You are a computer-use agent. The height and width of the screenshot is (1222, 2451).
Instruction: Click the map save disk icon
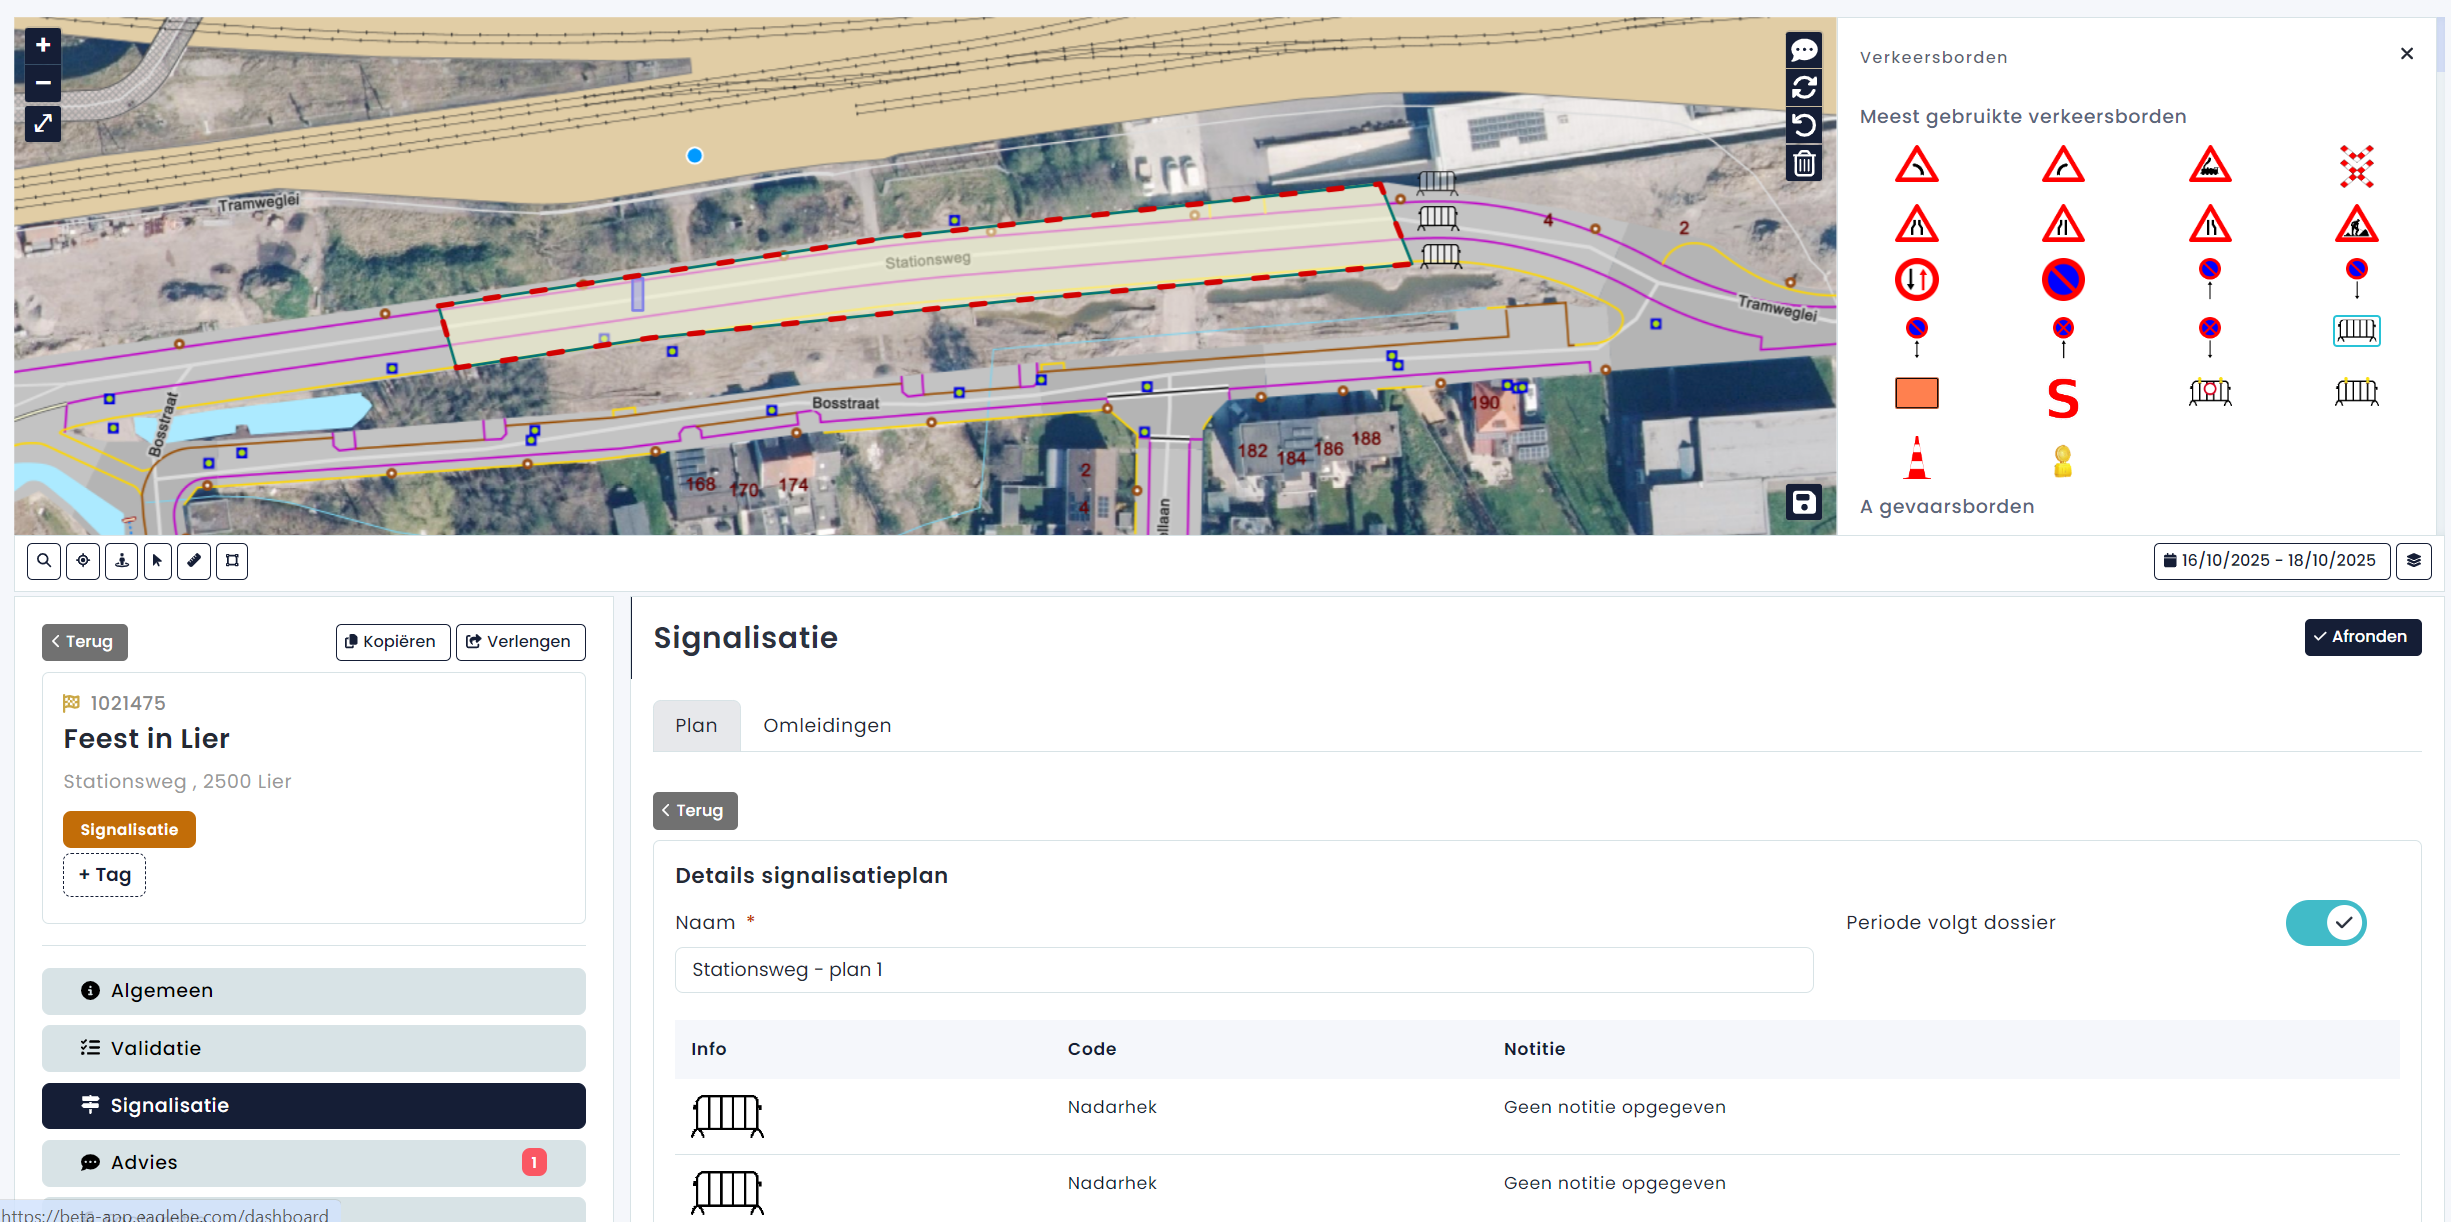[x=1803, y=502]
